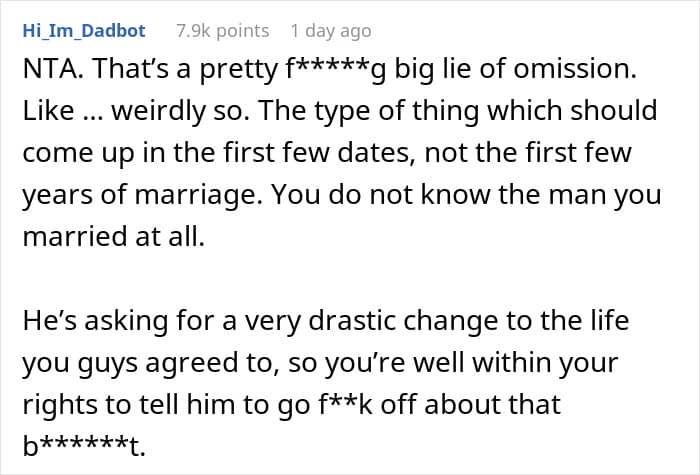Click the phrase 'very drastic change'
This screenshot has height=475, width=700.
pos(372,321)
